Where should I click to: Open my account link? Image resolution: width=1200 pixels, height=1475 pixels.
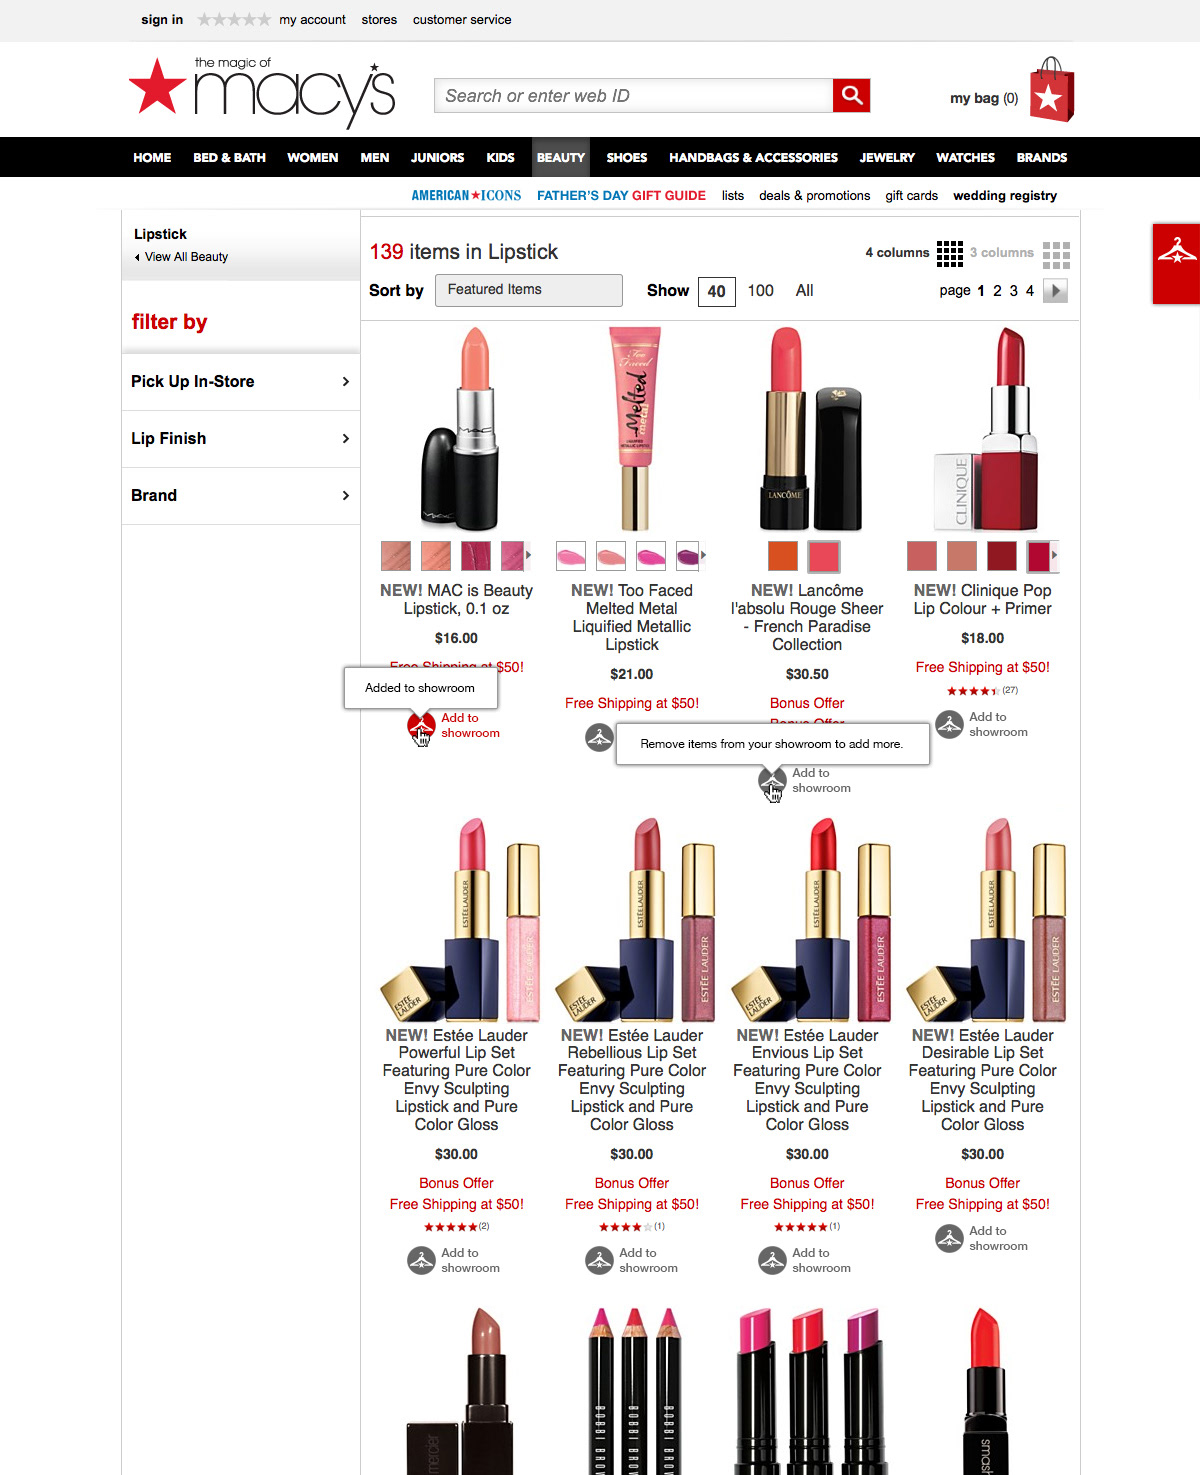pyautogui.click(x=312, y=19)
